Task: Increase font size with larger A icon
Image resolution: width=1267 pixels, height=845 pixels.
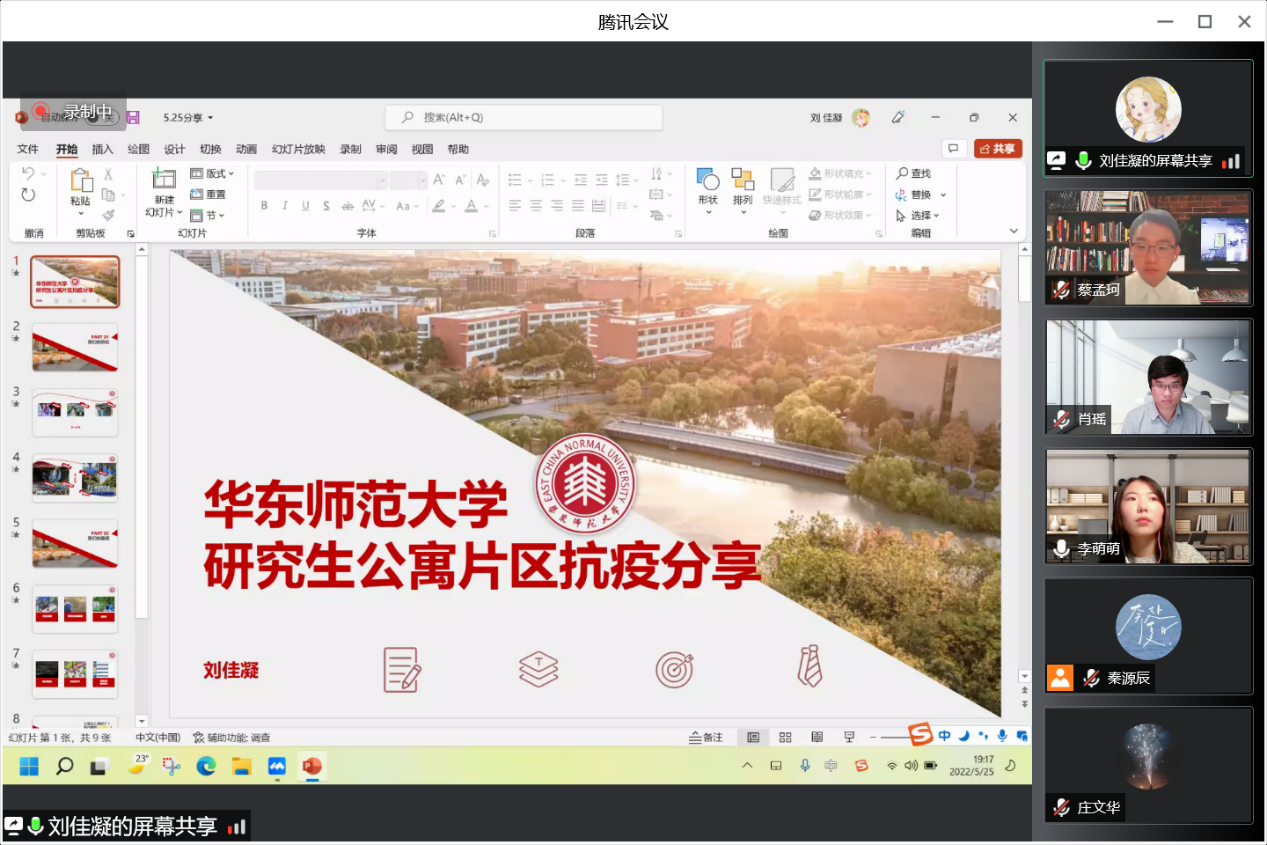Action: tap(440, 180)
